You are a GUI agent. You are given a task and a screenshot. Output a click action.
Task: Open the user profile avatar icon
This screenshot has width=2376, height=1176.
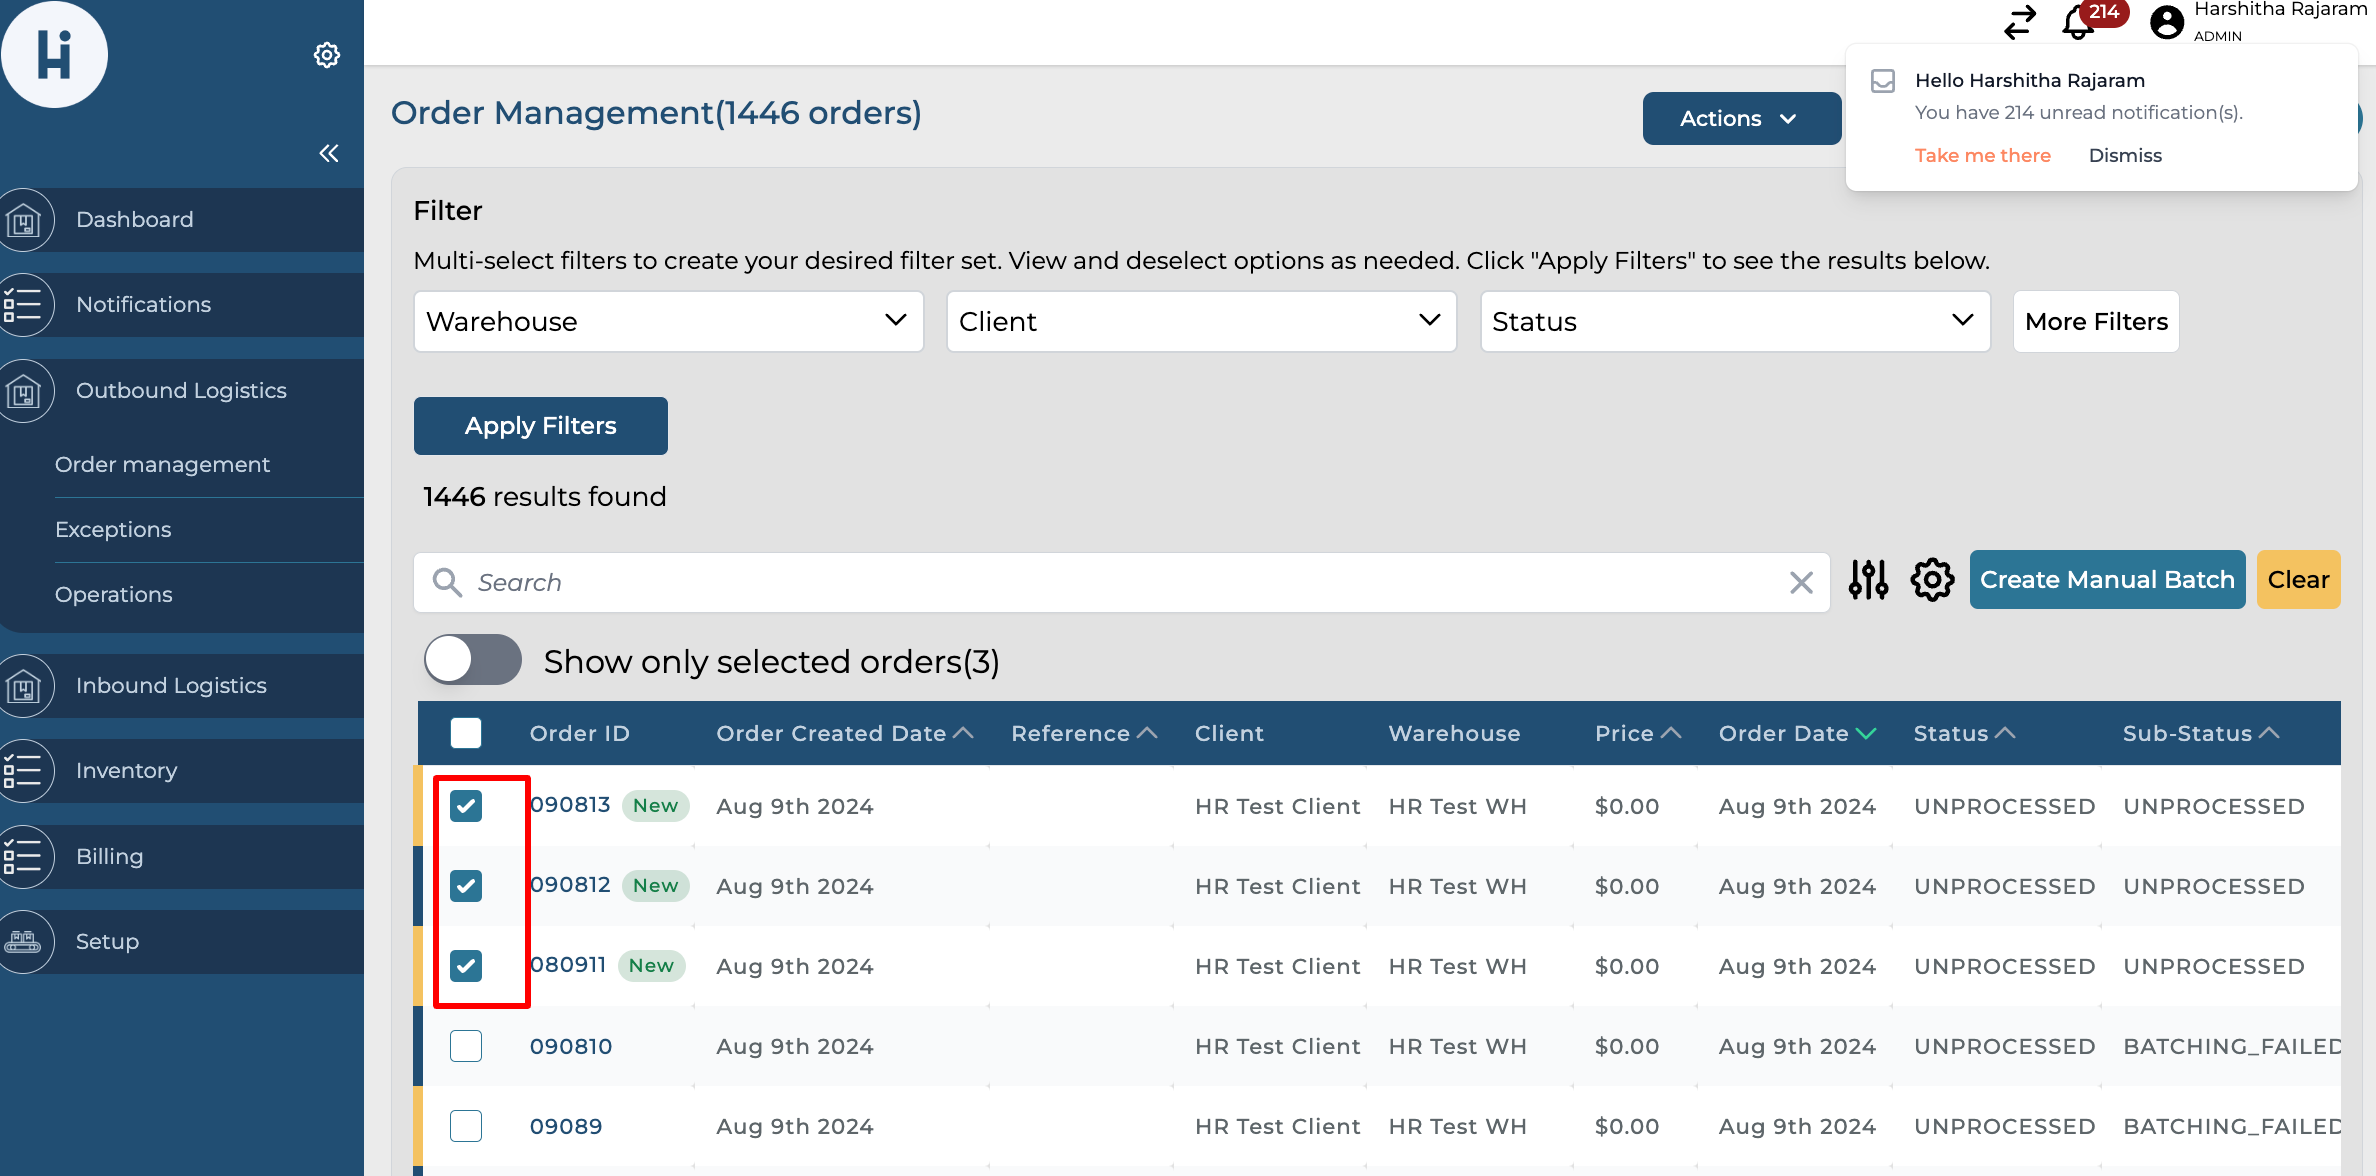(x=2167, y=22)
